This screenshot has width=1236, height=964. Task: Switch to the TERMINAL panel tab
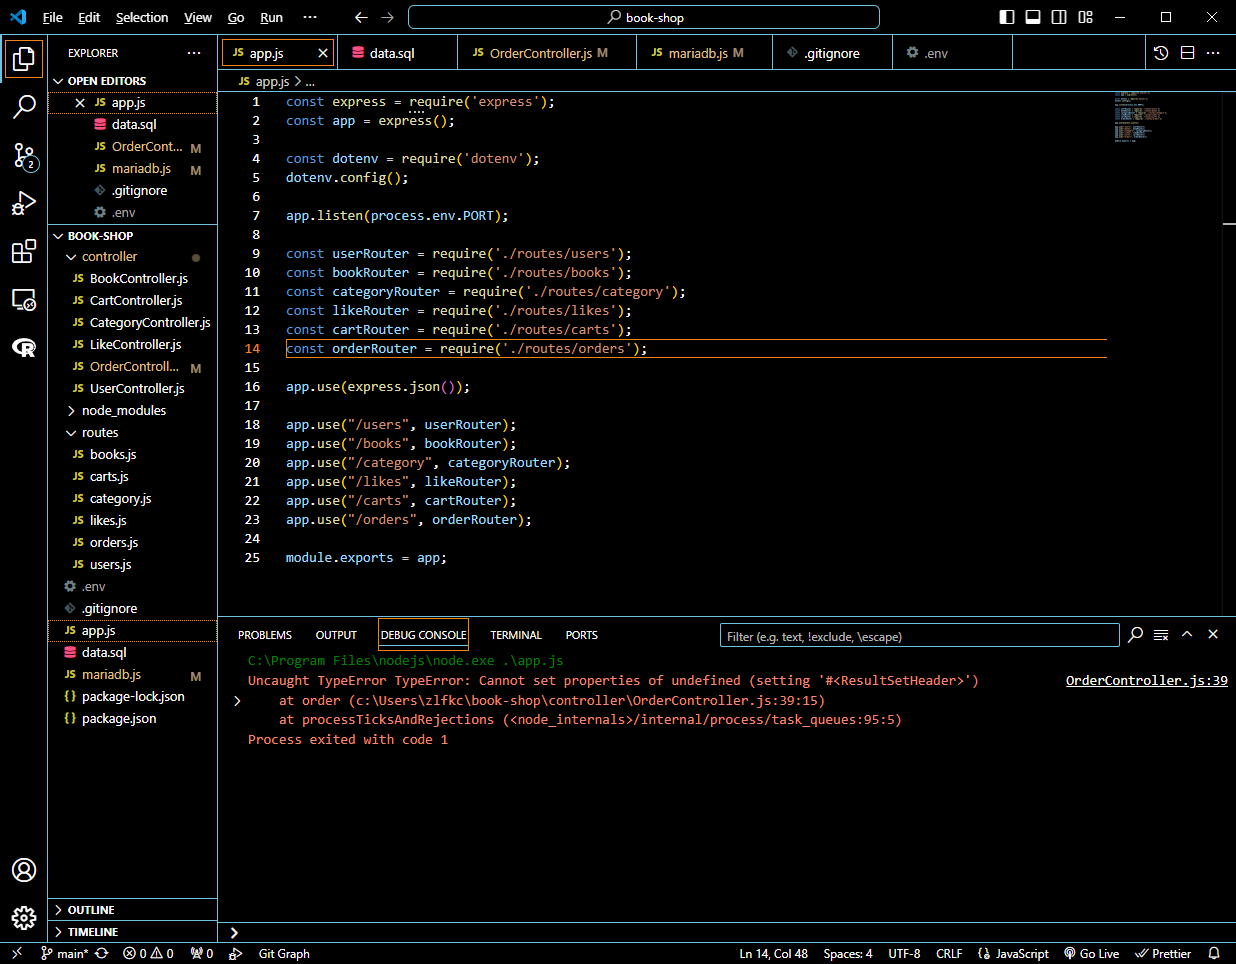point(516,635)
